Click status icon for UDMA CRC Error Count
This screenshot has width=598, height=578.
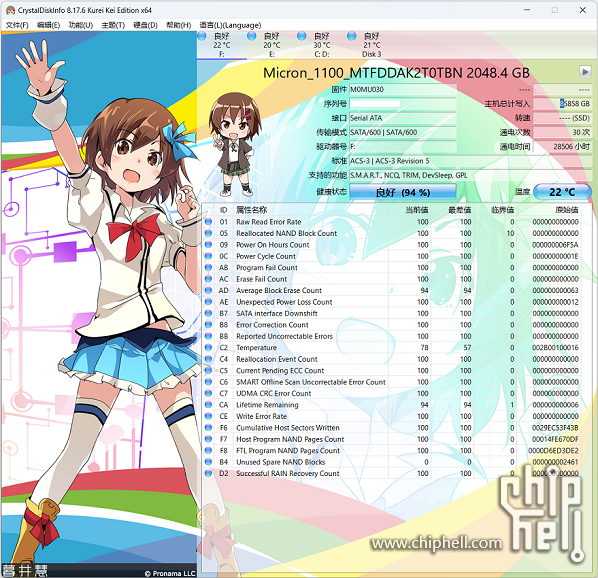(x=208, y=393)
